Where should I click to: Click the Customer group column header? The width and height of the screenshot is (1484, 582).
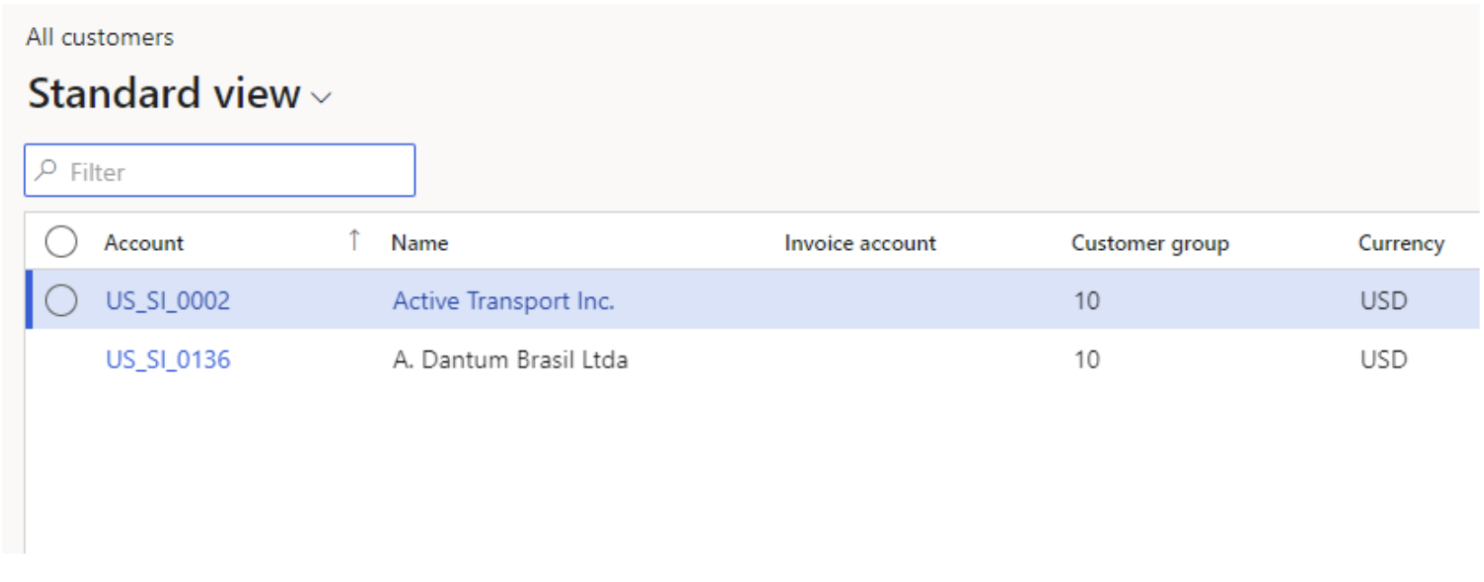pyautogui.click(x=1149, y=243)
